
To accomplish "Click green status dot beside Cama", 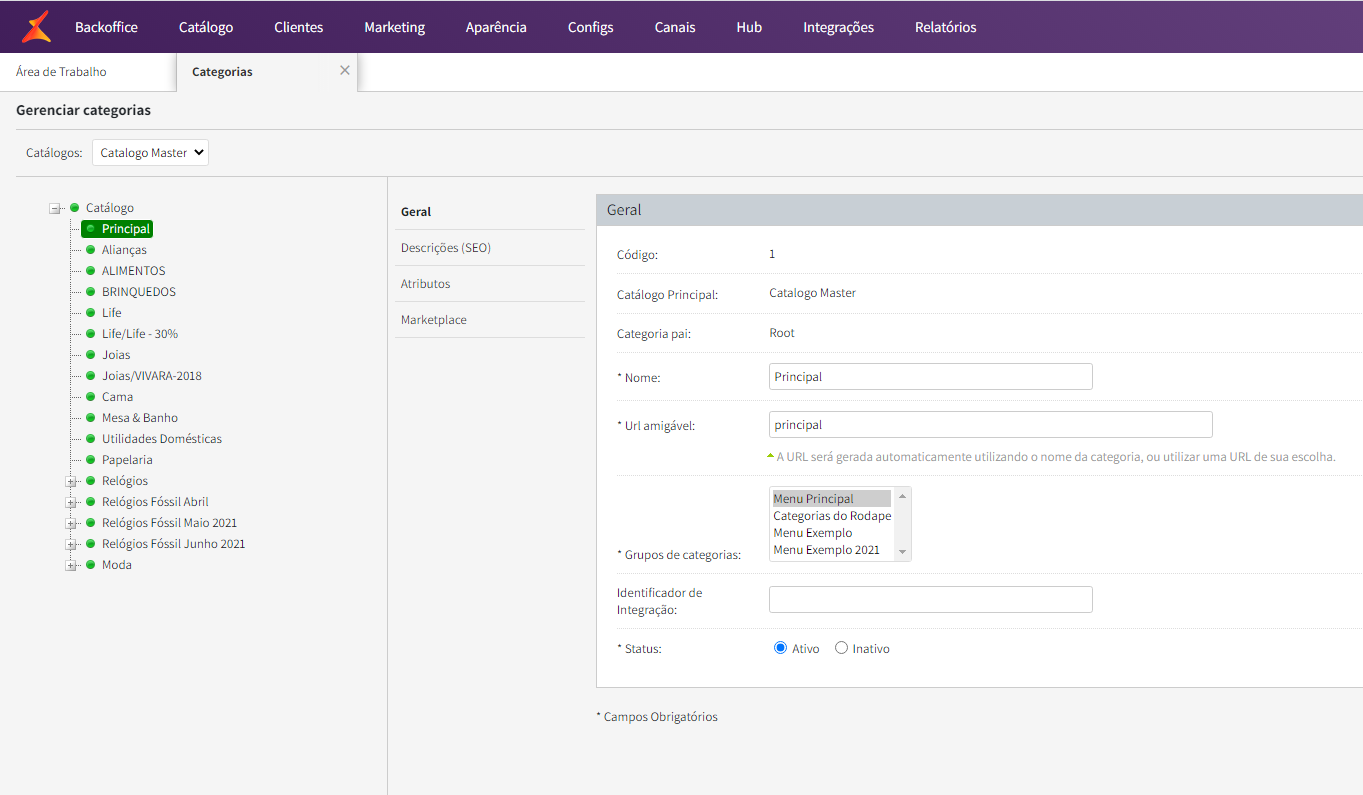I will coord(91,397).
